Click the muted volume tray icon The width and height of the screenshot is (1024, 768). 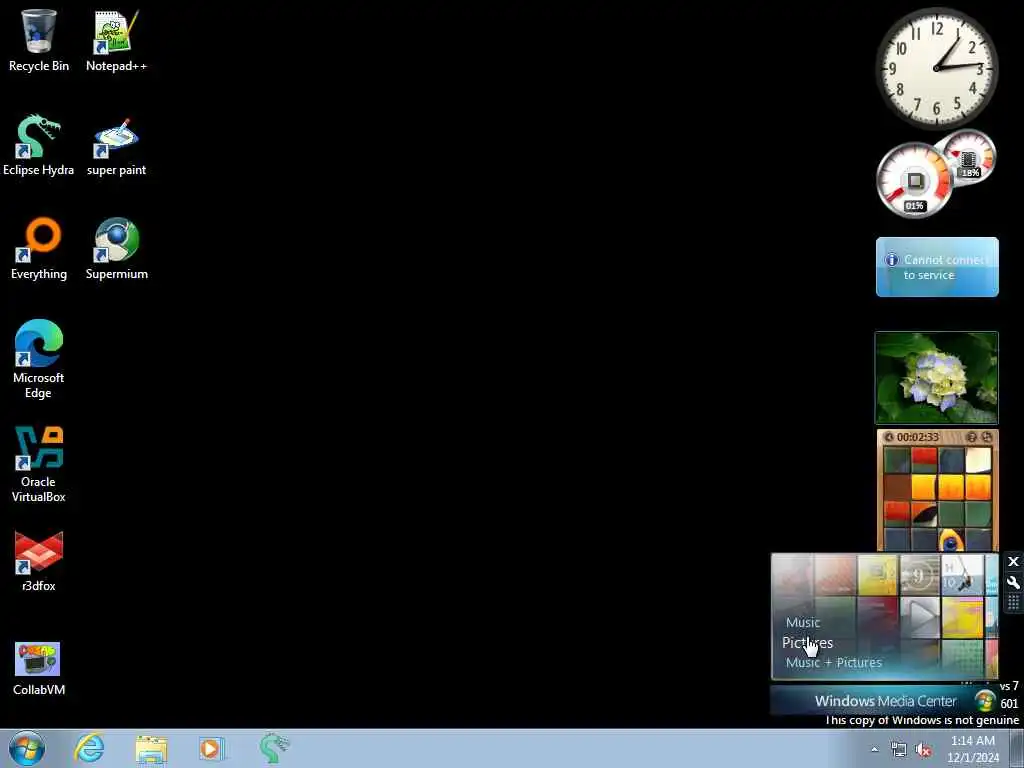923,750
